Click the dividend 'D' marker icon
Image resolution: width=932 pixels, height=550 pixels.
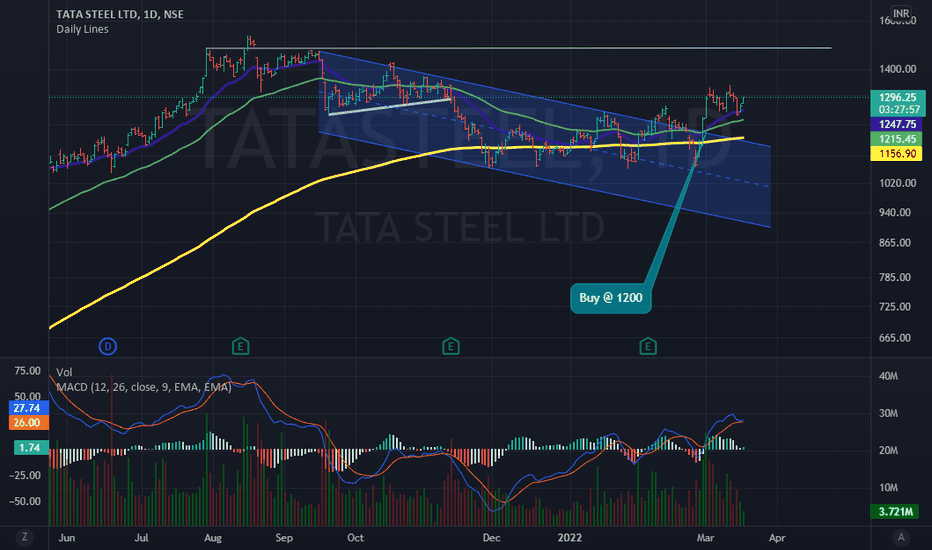pos(108,346)
